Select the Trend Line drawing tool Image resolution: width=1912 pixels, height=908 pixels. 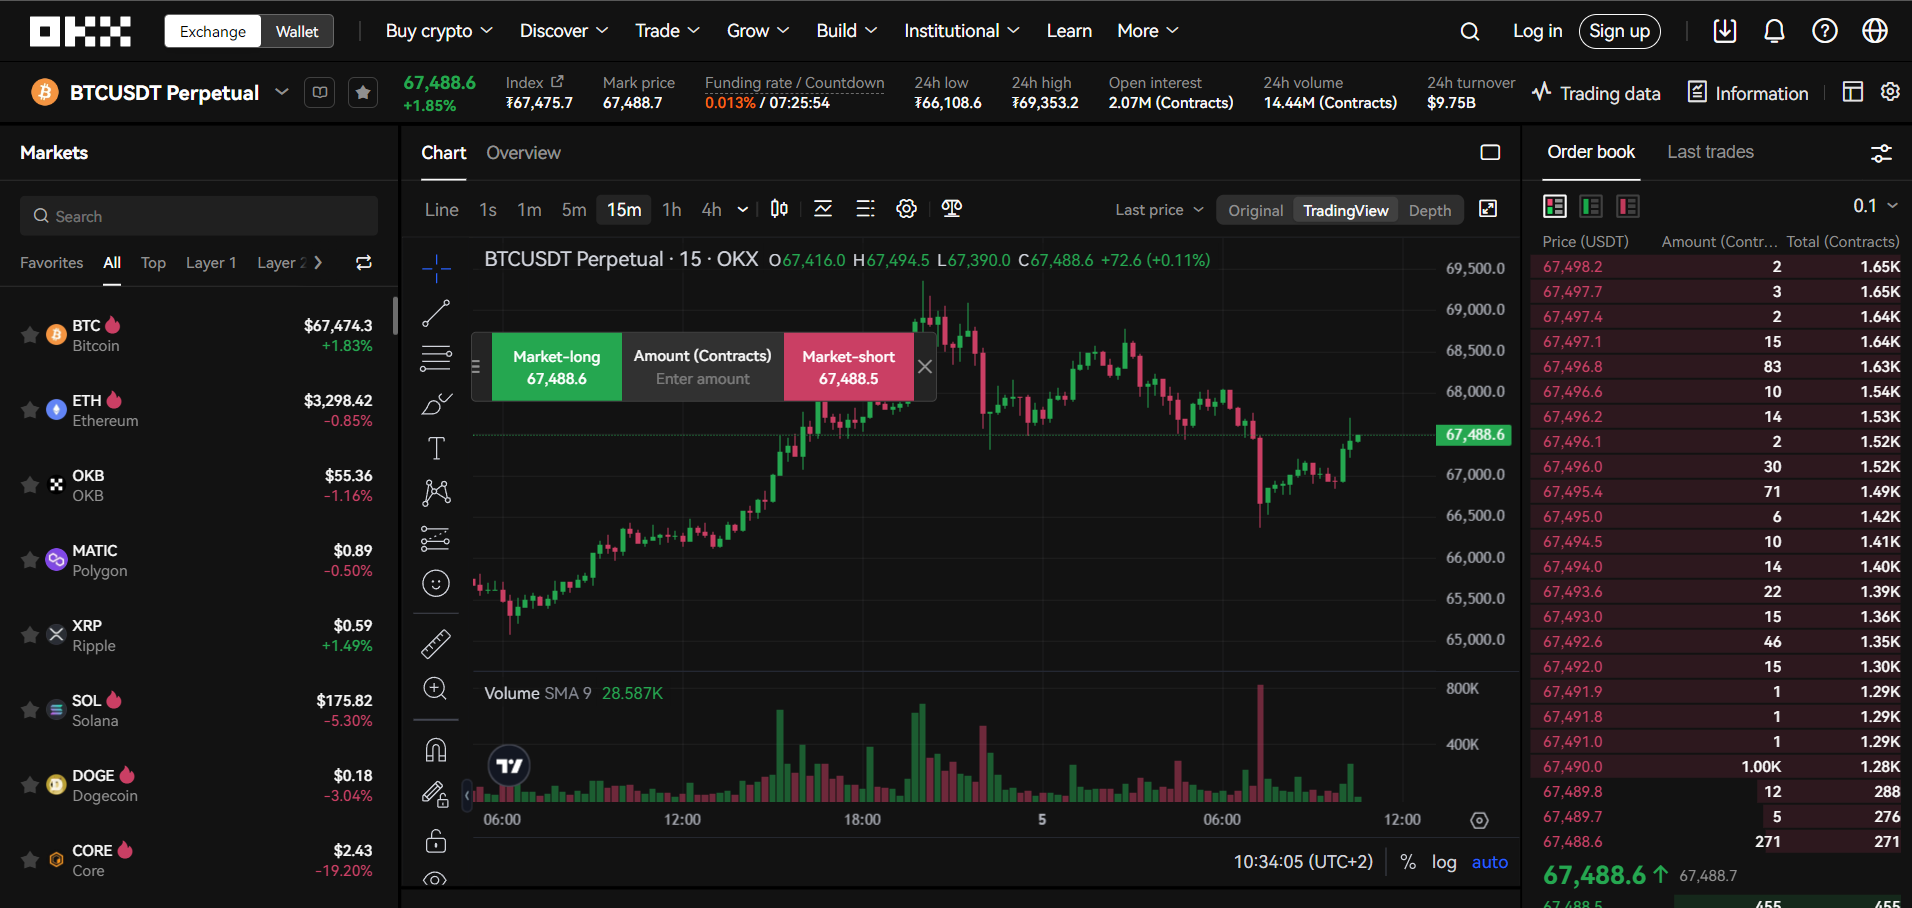pos(436,312)
